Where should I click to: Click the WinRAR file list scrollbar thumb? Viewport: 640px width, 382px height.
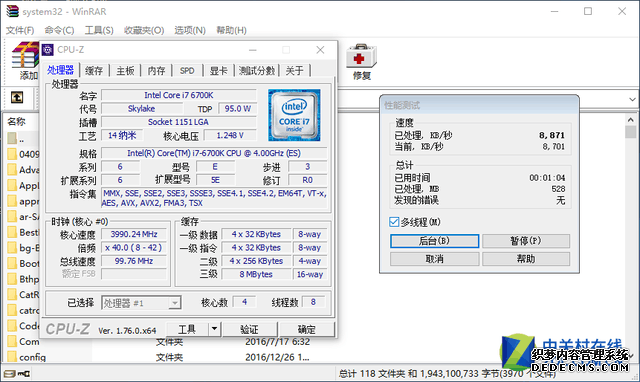click(x=631, y=132)
